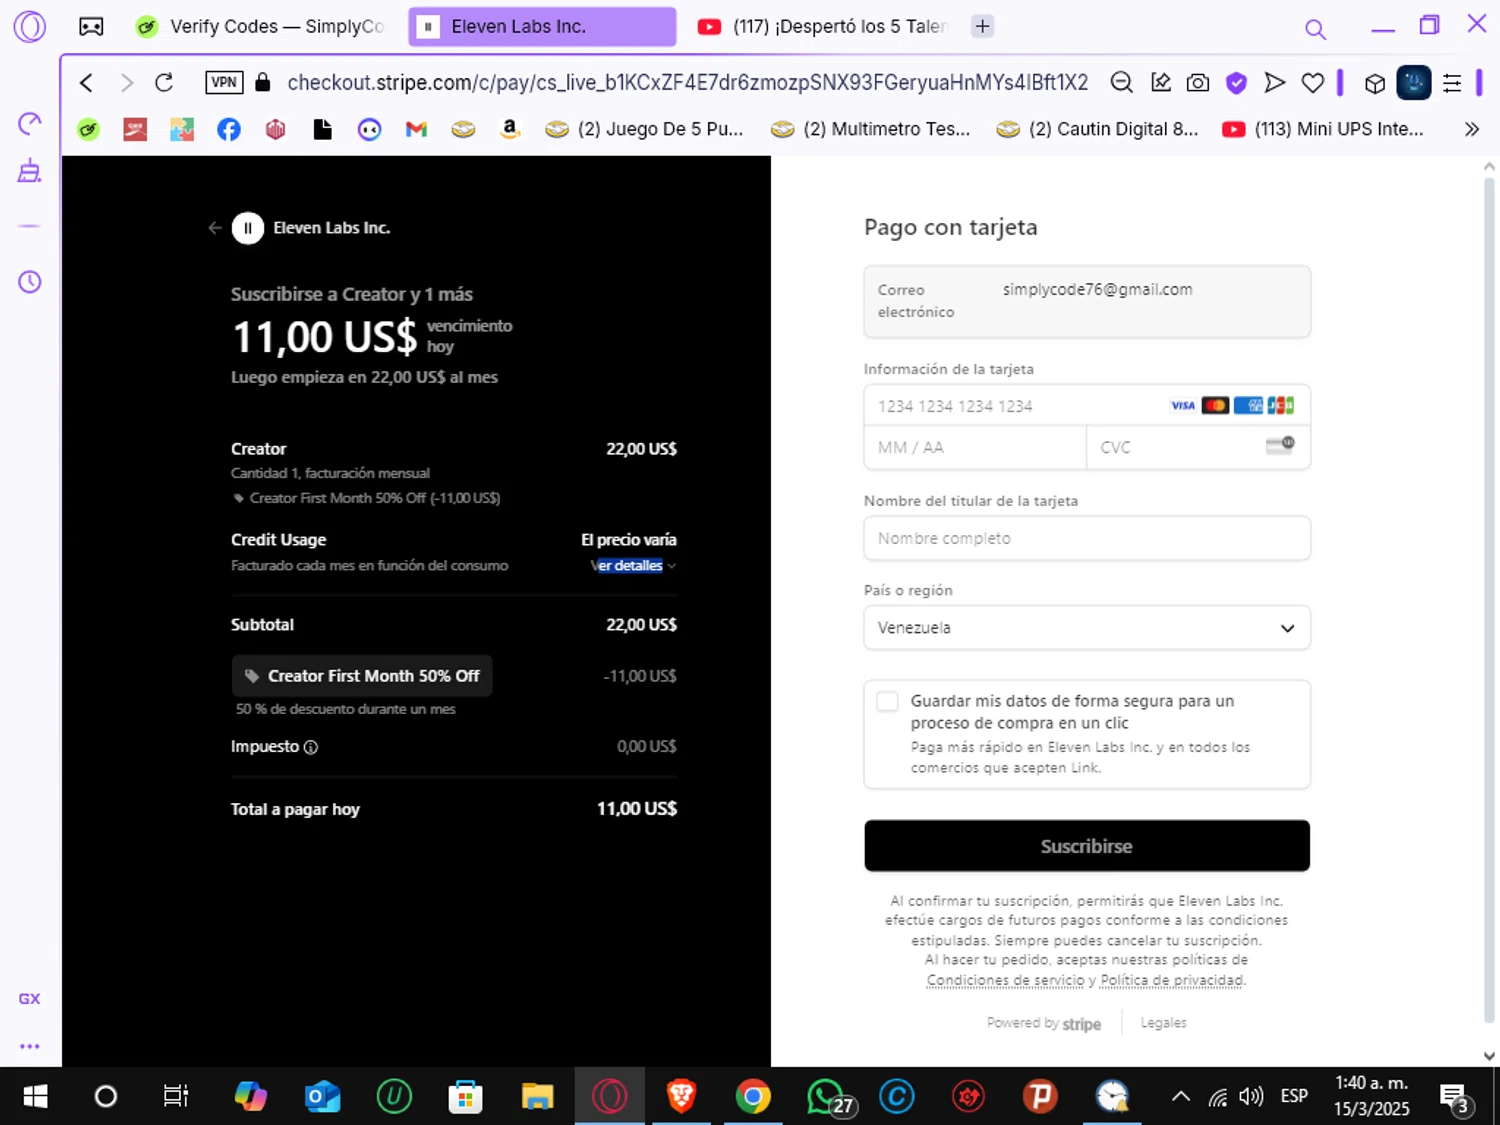The image size is (1500, 1125).
Task: Check Guardar mis datos checkbox
Action: coord(887,701)
